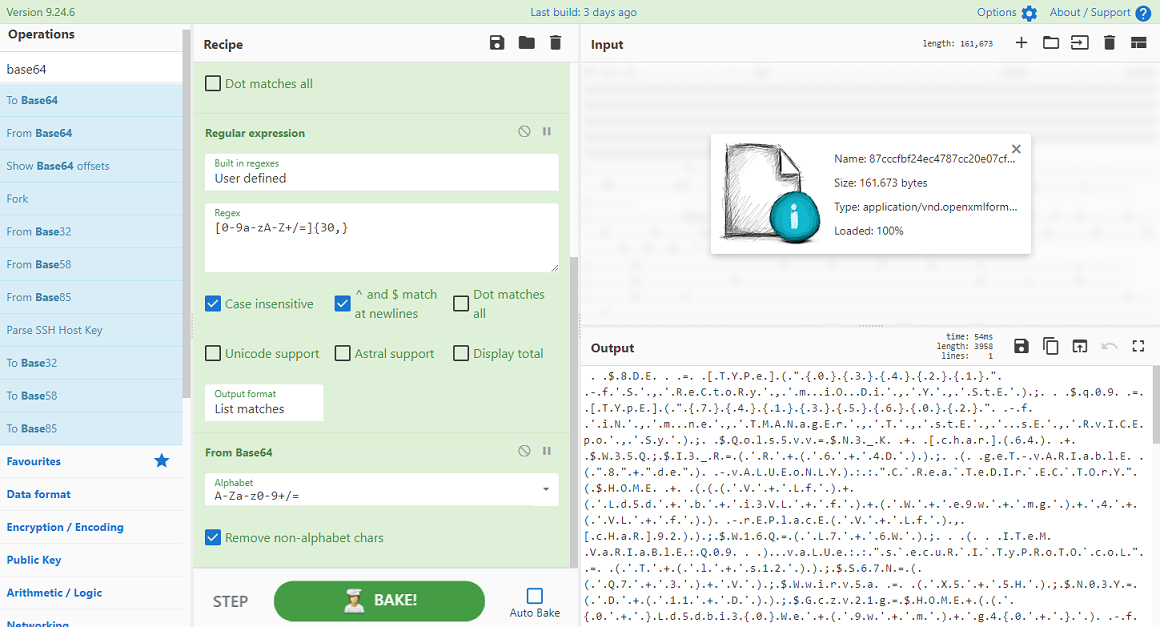This screenshot has width=1160, height=627.
Task: Open Options gear icon
Action: point(1029,13)
